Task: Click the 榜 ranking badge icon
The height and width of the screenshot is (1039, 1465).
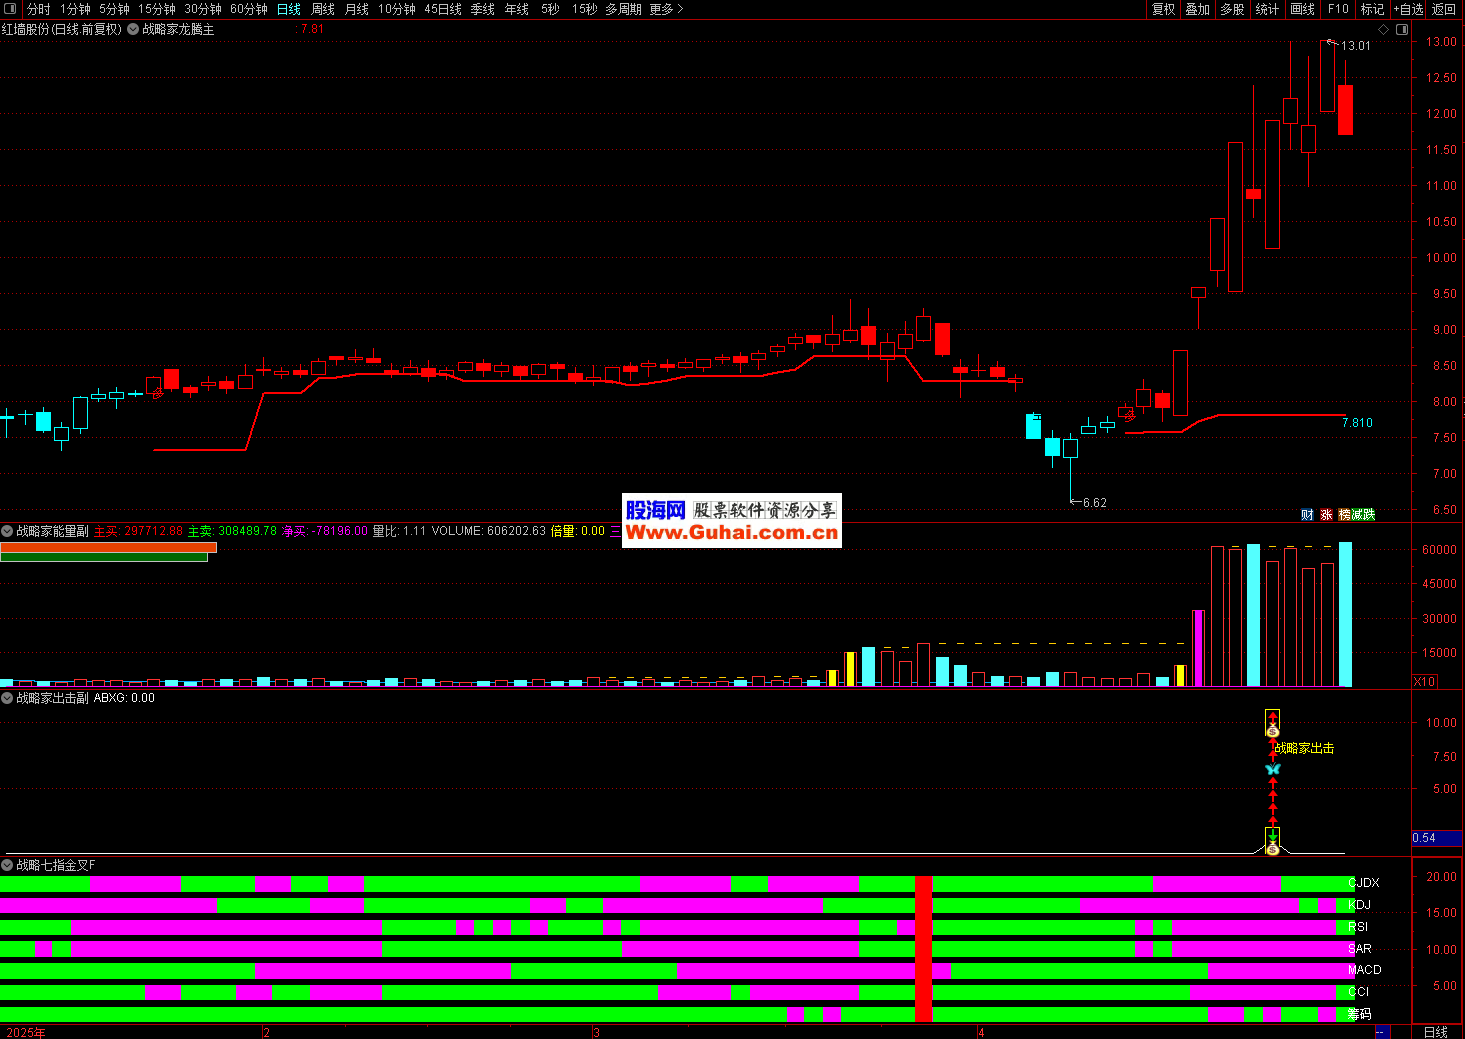Action: [1344, 515]
